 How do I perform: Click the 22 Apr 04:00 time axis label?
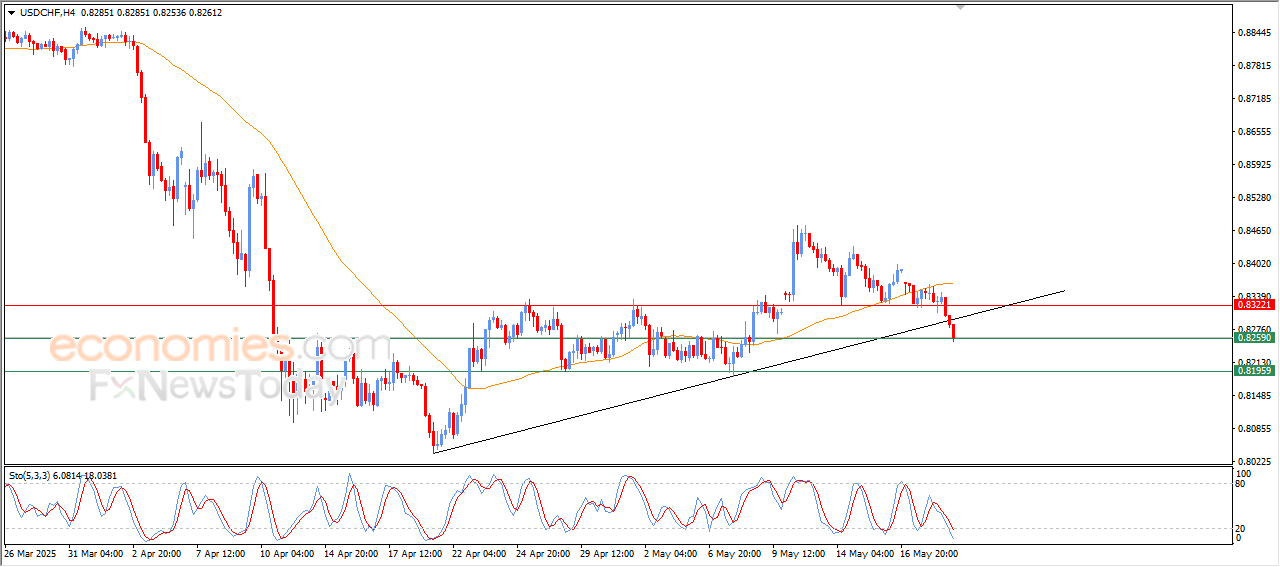pyautogui.click(x=478, y=552)
